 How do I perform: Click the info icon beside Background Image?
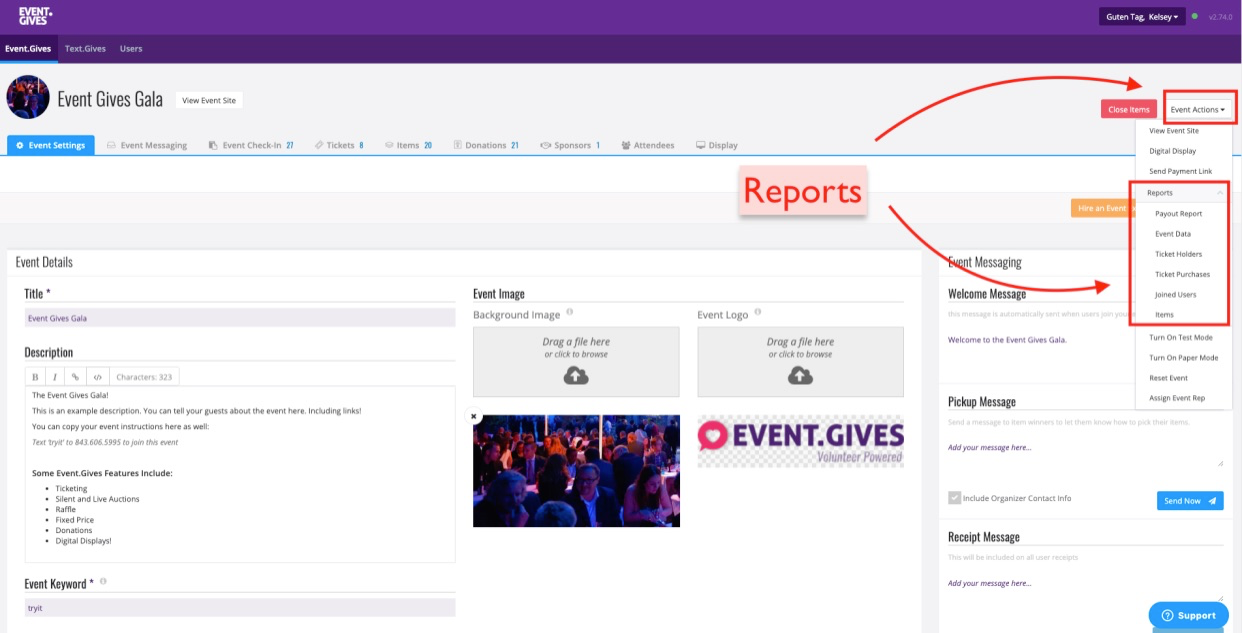click(569, 313)
